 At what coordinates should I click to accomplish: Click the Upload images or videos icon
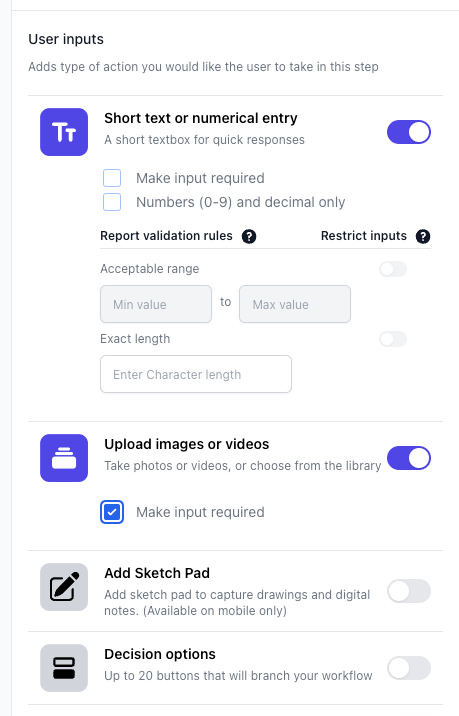click(x=64, y=458)
